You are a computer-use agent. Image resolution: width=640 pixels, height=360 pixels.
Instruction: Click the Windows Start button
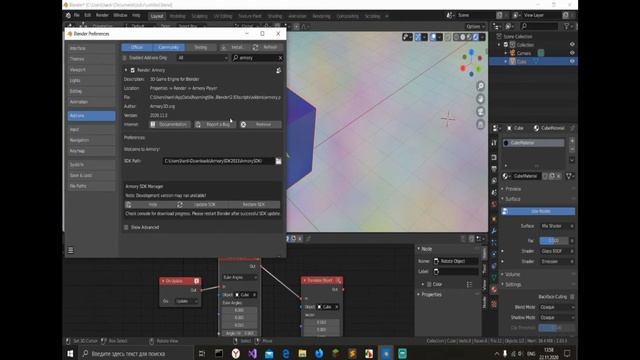pos(70,353)
